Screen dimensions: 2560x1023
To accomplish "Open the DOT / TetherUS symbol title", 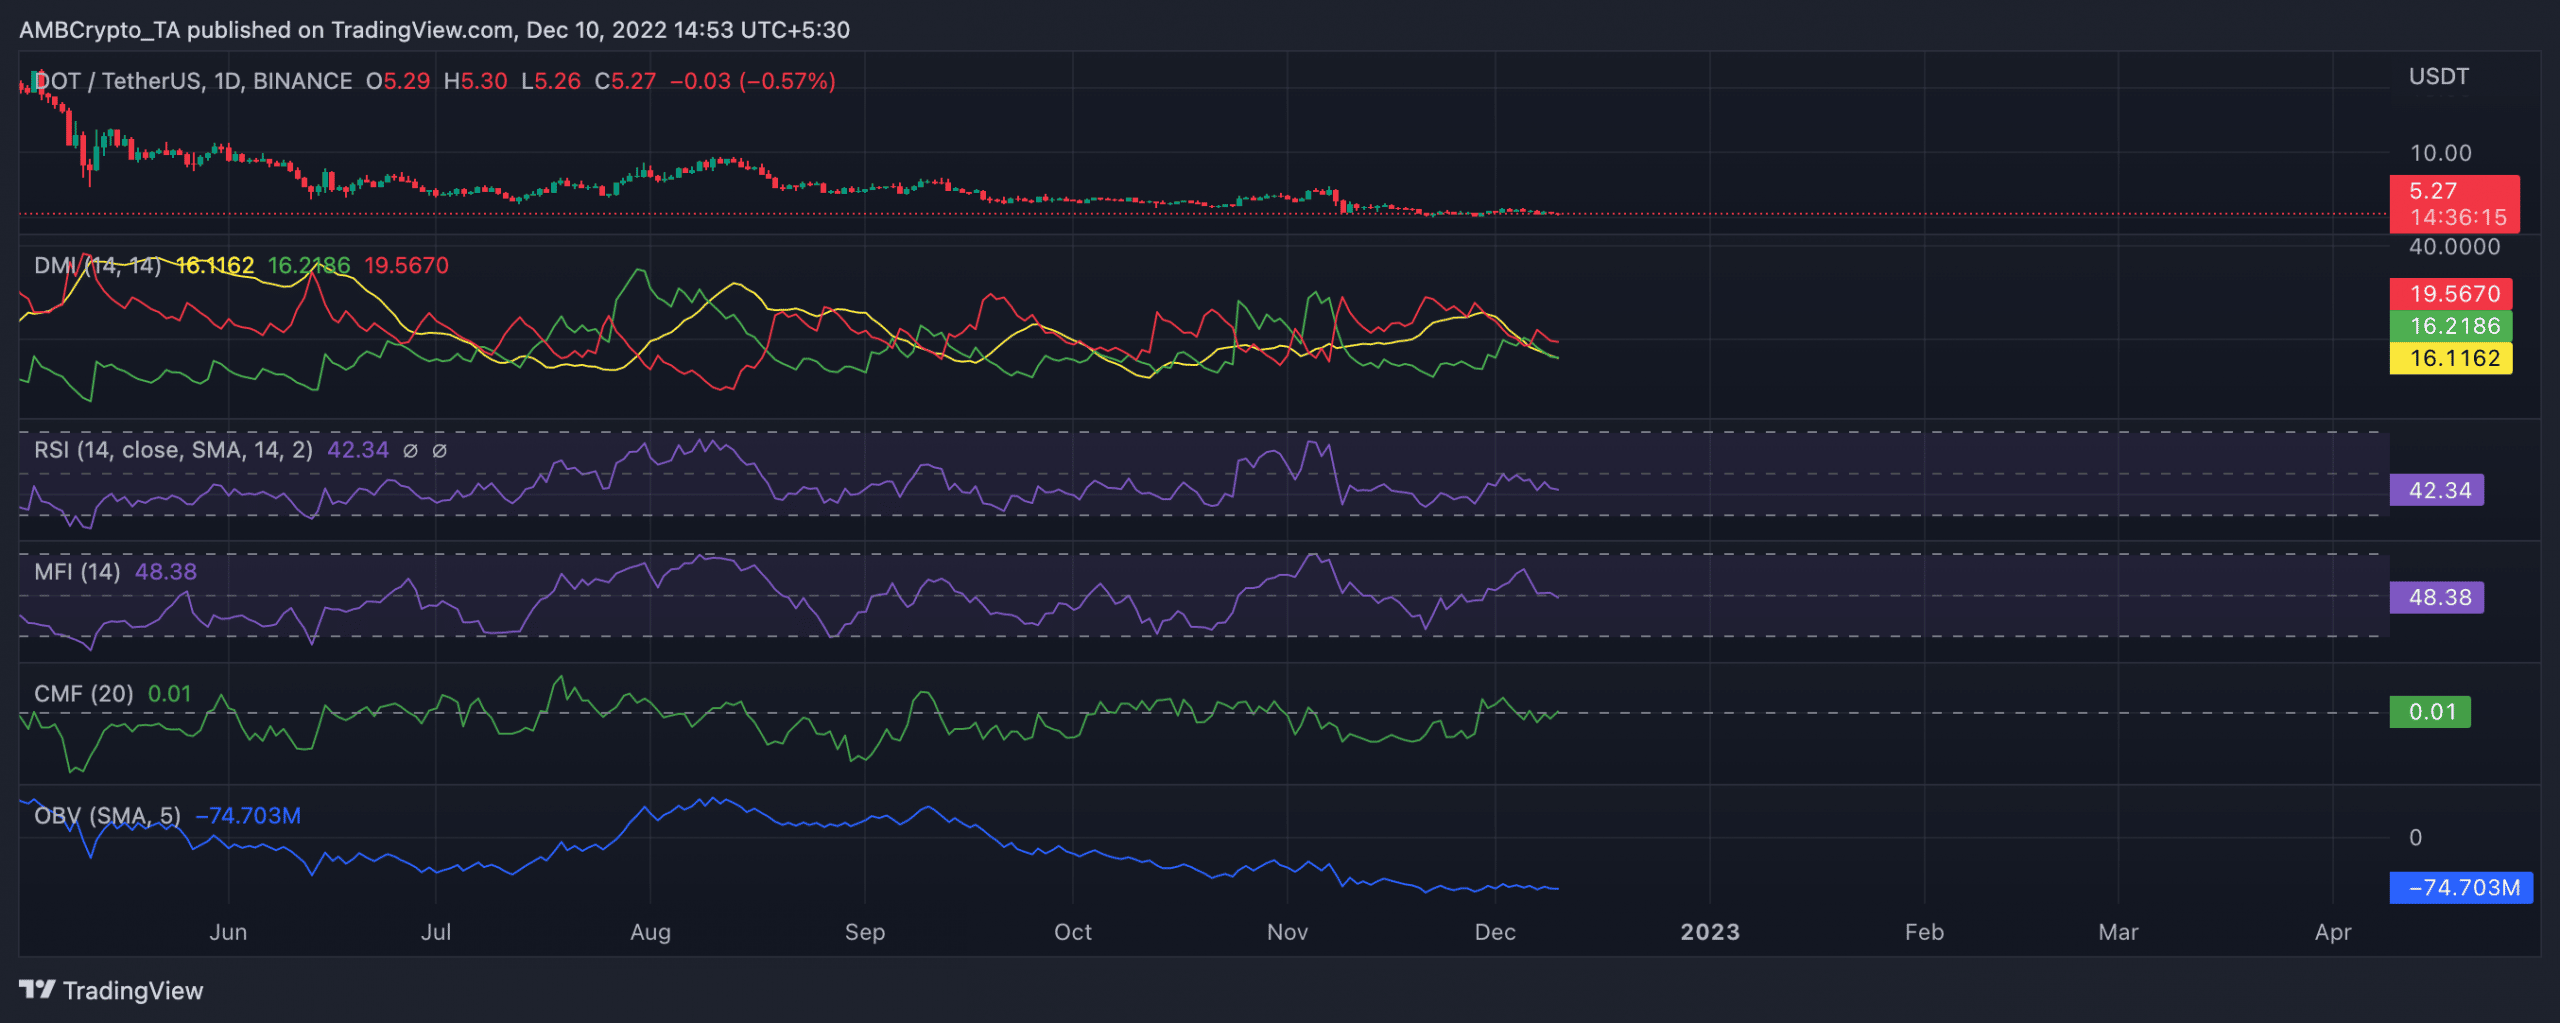I will pos(193,81).
